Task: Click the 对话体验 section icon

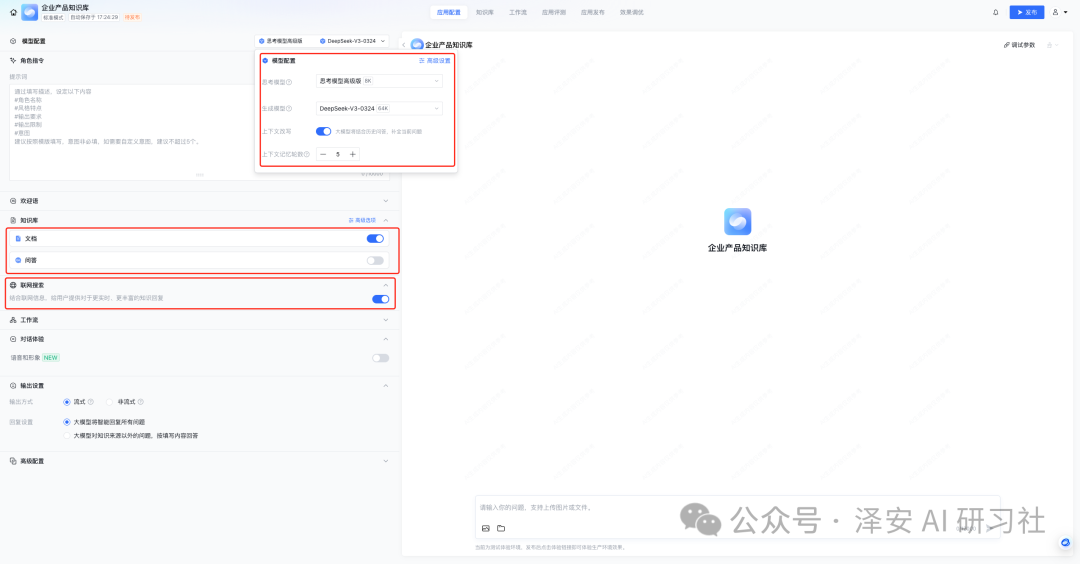Action: (x=13, y=339)
